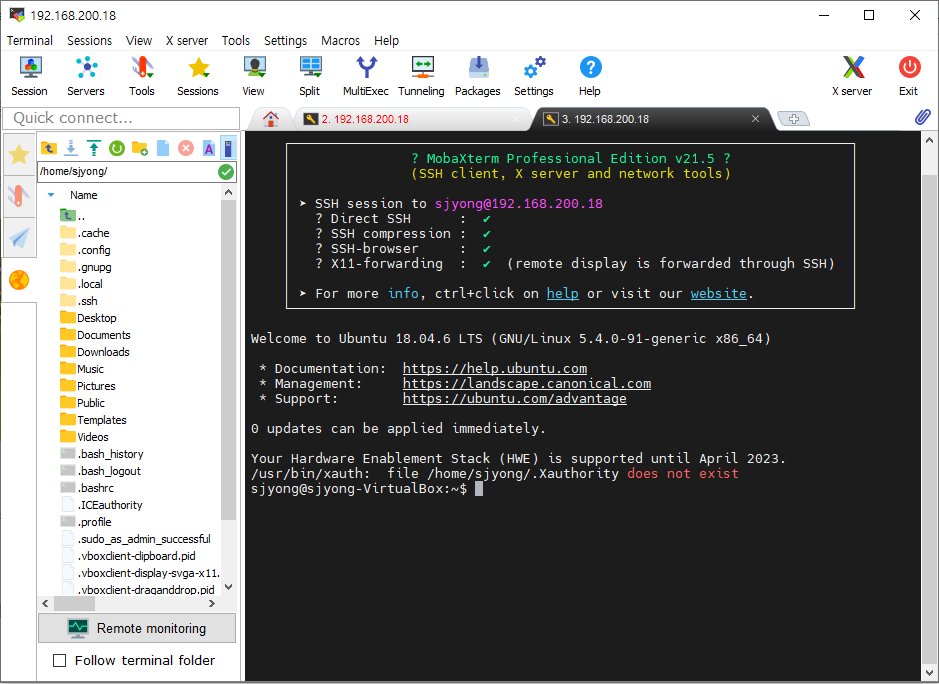Click the paperclip icon at top right
This screenshot has height=684, width=939.
coord(922,117)
